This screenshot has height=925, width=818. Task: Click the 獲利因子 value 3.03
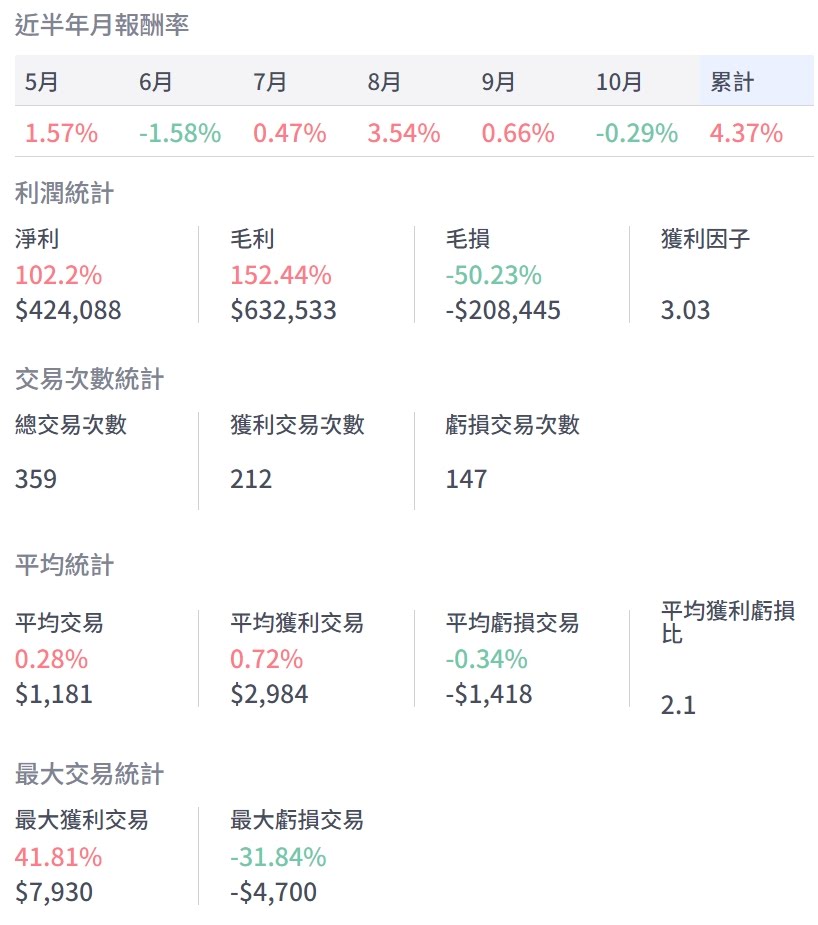pos(685,310)
